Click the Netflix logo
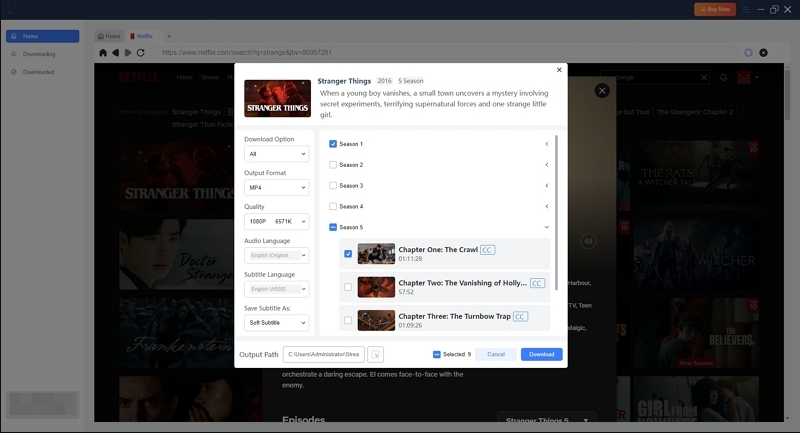The image size is (800, 433). [x=138, y=78]
